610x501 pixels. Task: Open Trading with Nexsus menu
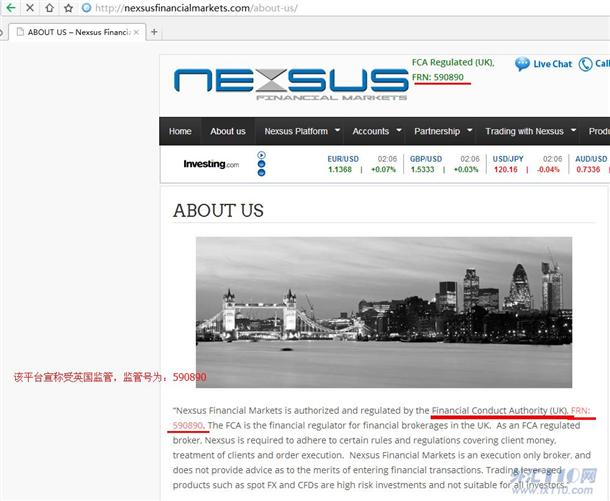[x=524, y=131]
